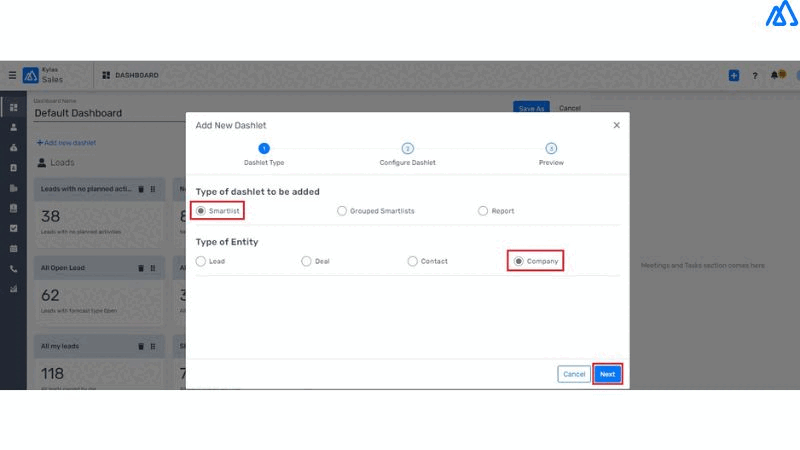Open the Calls phone icon in sidebar
800x450 pixels.
pos(14,269)
